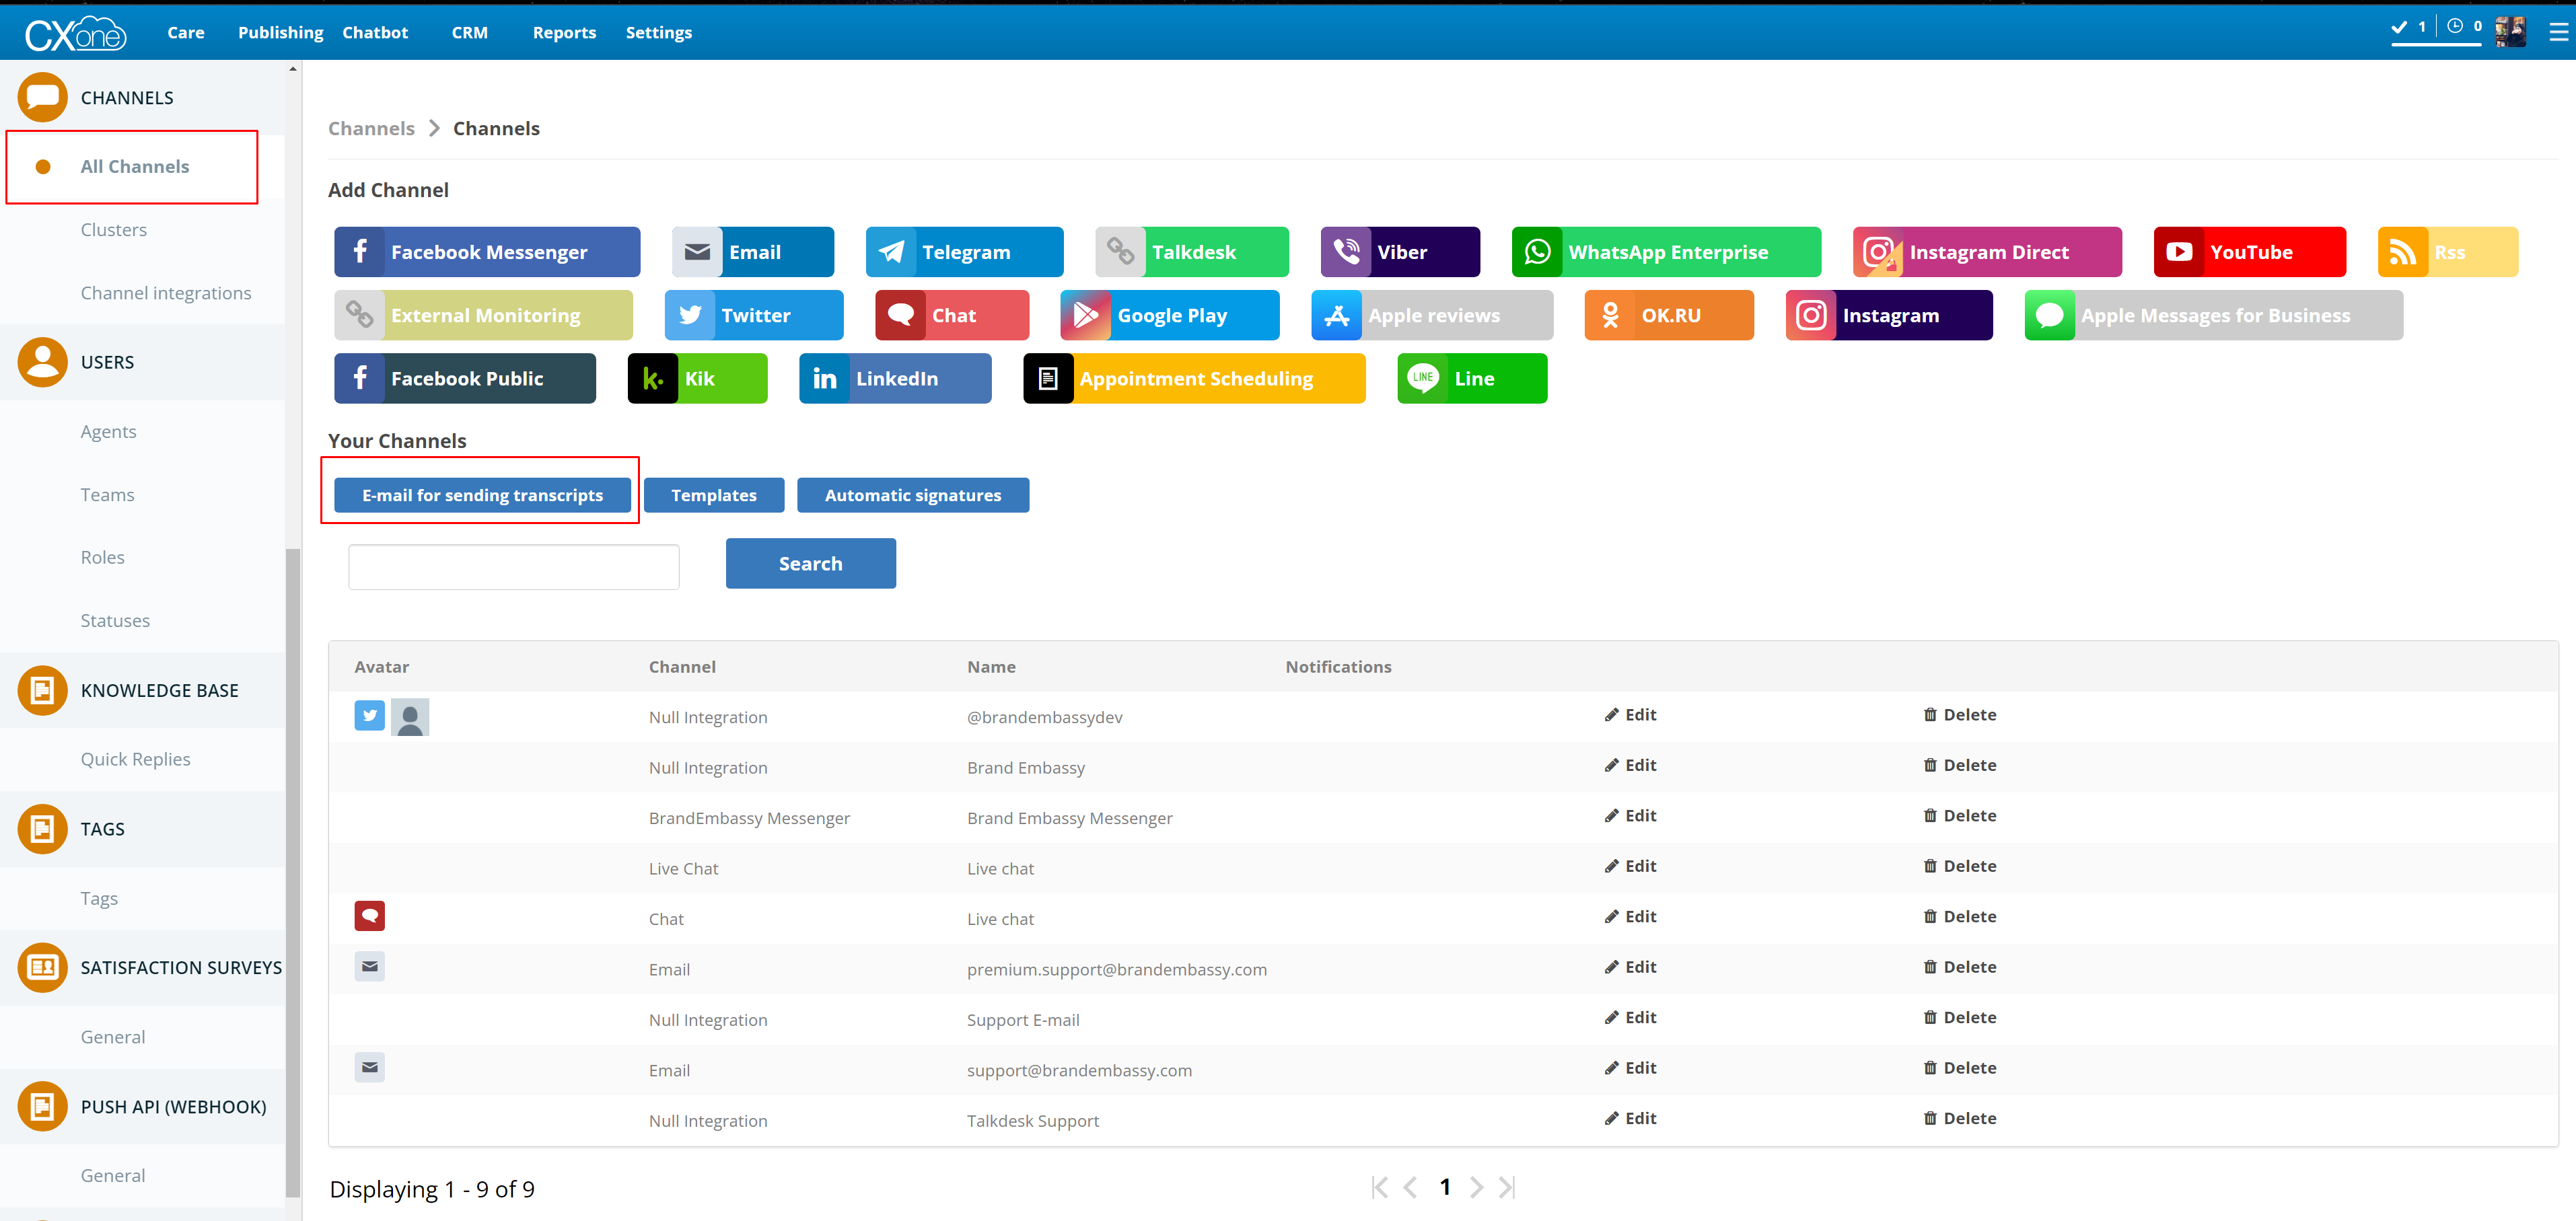2576x1221 pixels.
Task: Add a Google Play channel
Action: (1170, 315)
